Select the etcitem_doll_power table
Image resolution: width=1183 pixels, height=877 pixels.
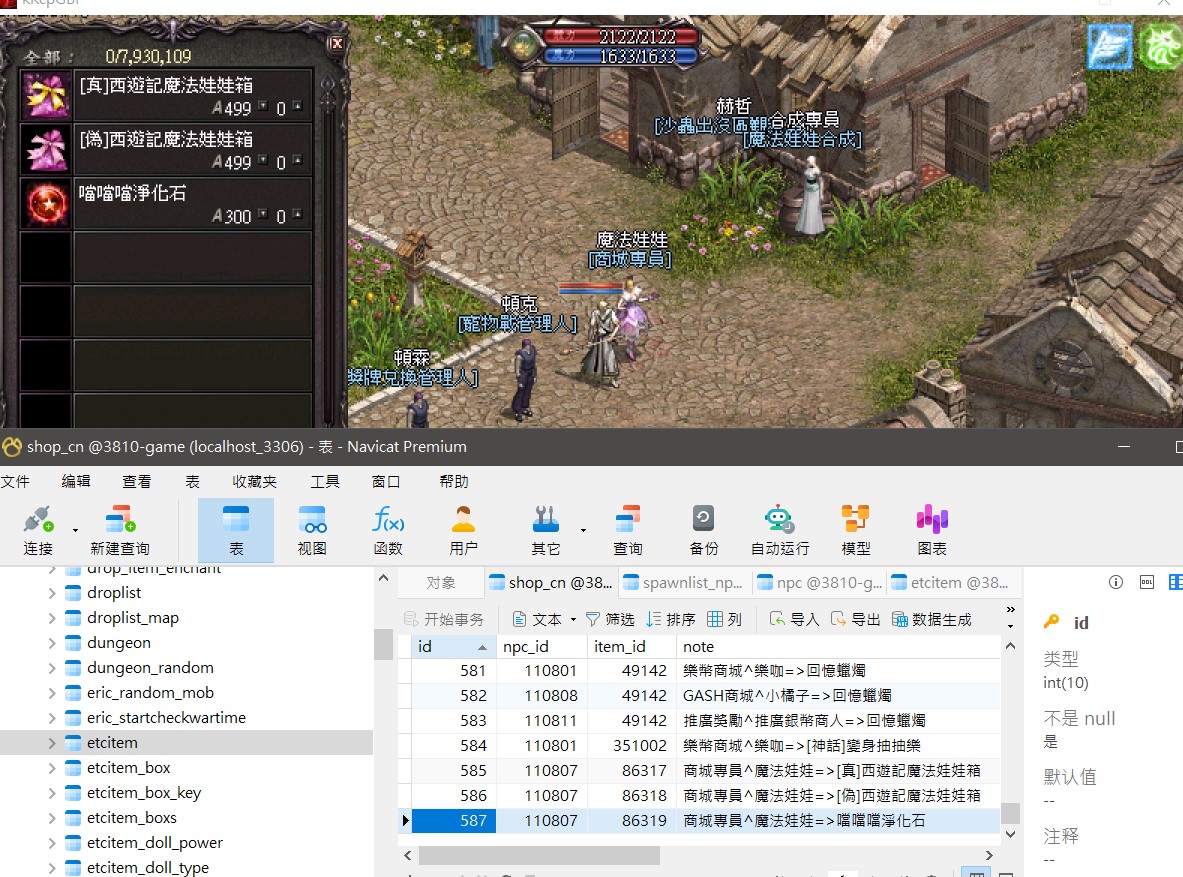click(155, 842)
